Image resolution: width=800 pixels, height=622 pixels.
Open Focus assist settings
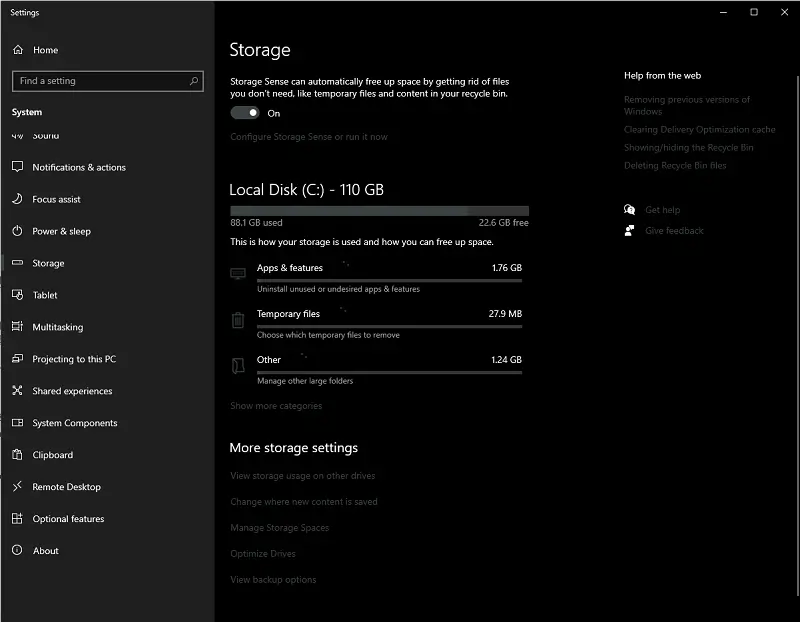coord(19,199)
